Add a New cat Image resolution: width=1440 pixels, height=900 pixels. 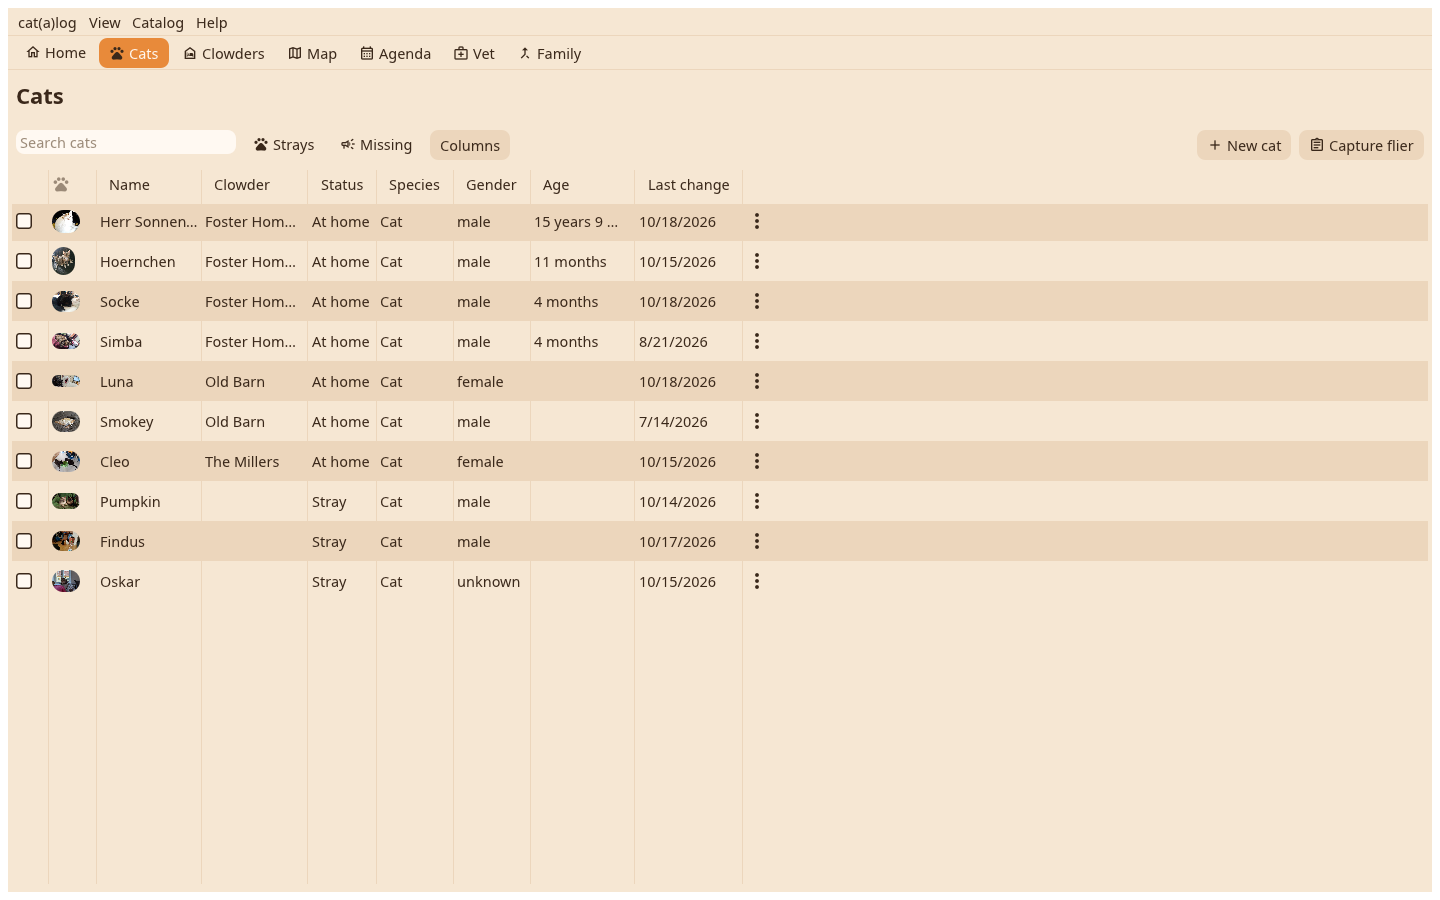(x=1244, y=145)
